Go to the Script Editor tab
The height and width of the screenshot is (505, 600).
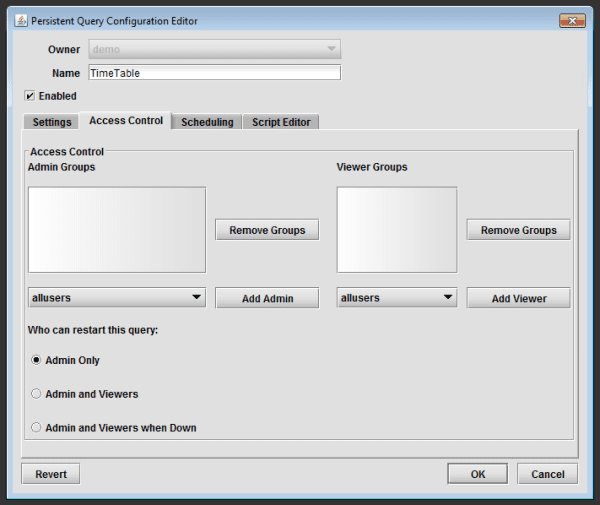281,122
